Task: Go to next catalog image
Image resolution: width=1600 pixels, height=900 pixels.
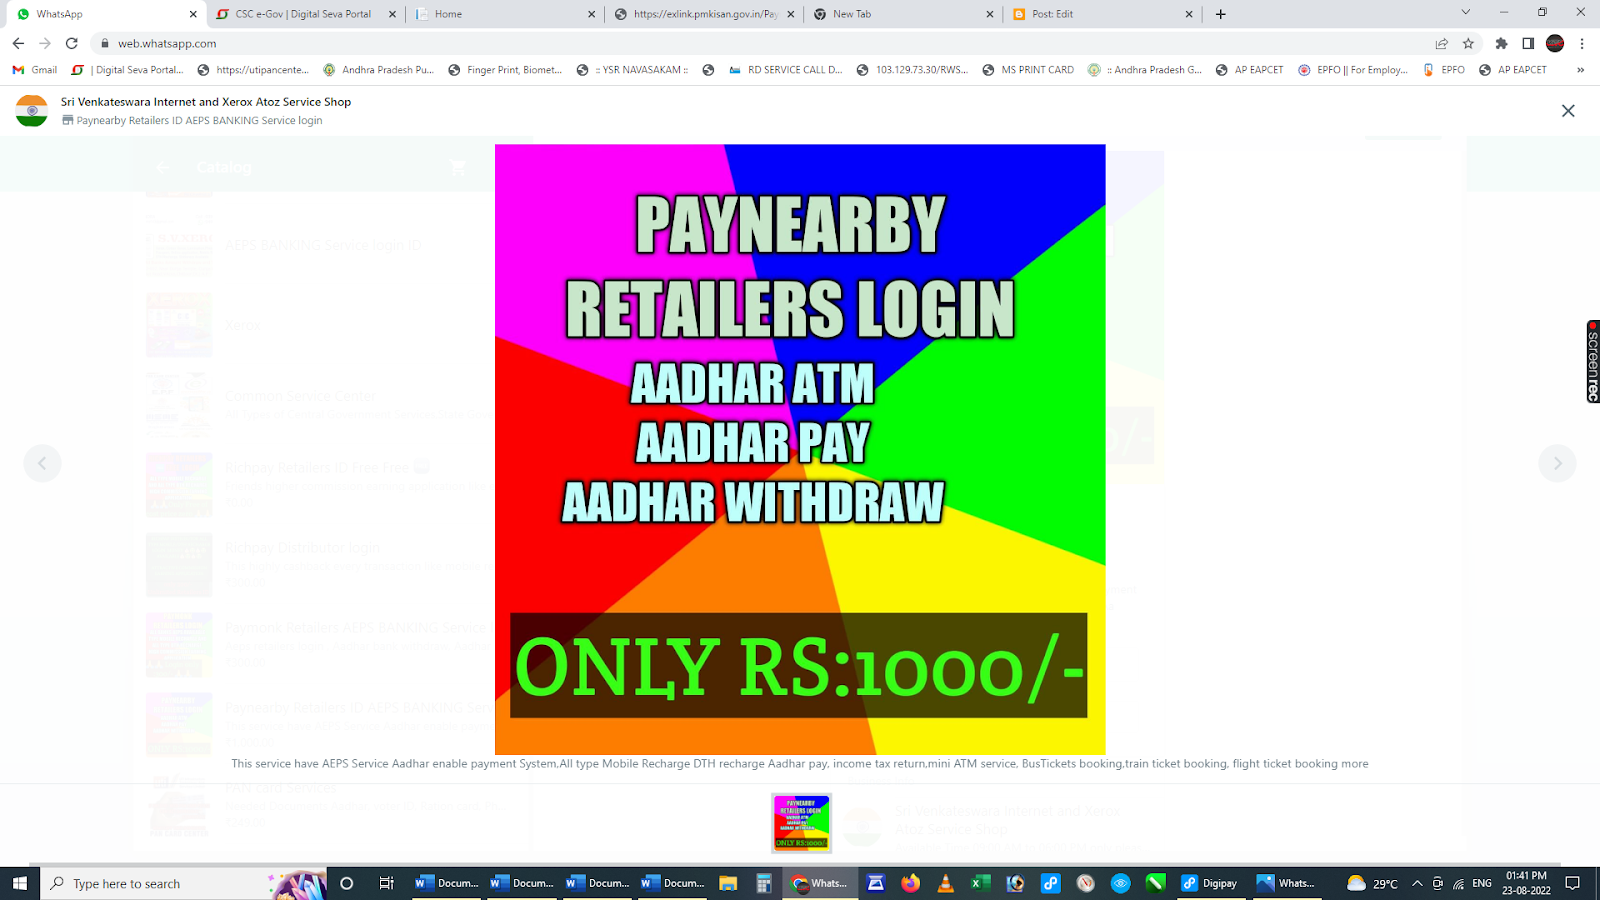Action: [1557, 463]
